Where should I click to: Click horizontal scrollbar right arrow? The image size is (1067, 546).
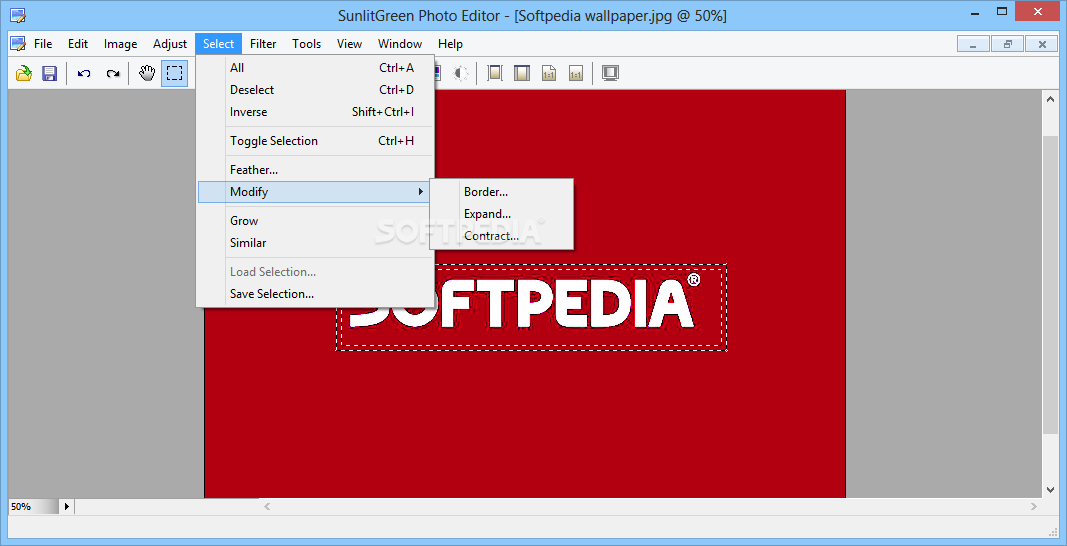click(x=1034, y=507)
